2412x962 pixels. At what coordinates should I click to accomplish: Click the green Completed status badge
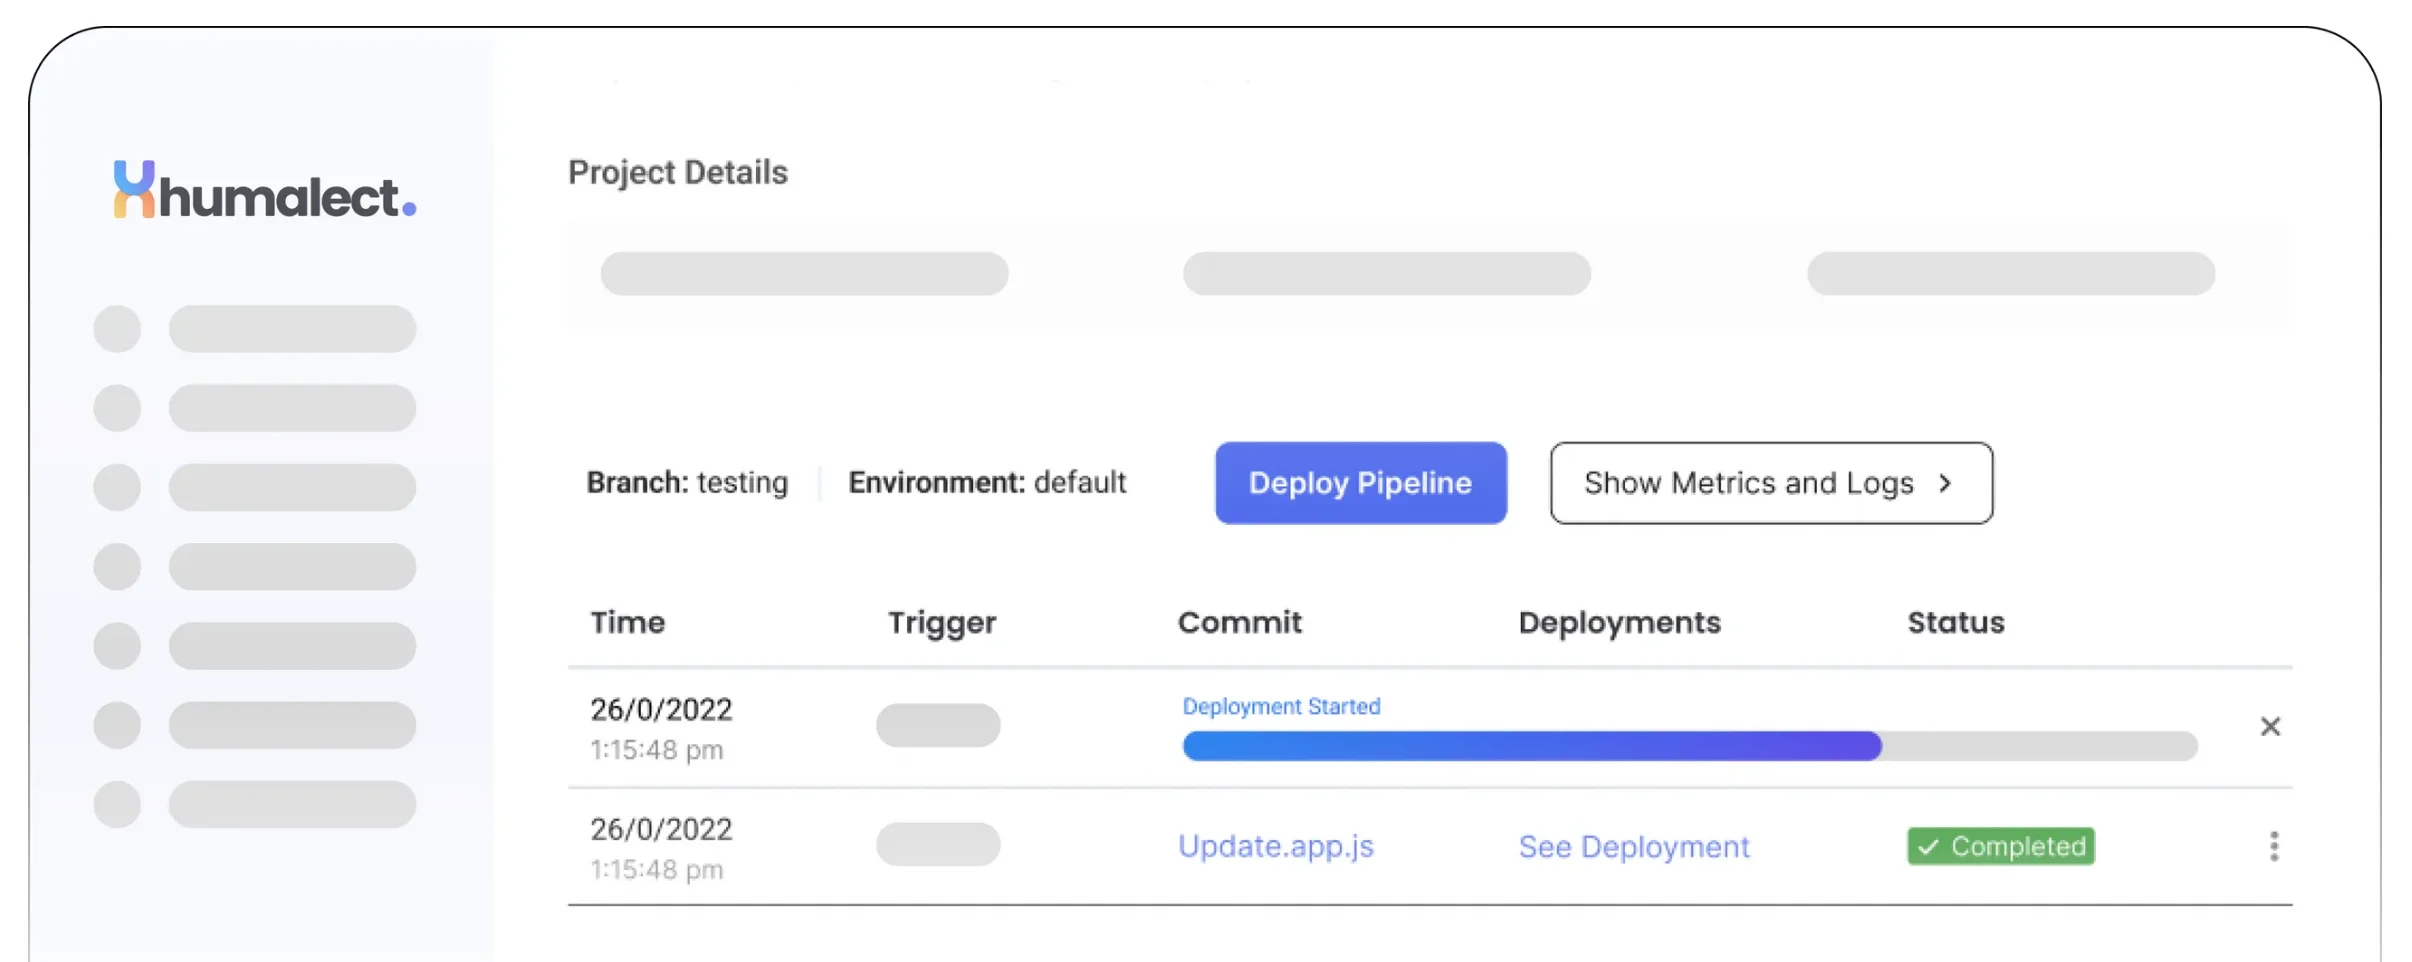click(2000, 846)
